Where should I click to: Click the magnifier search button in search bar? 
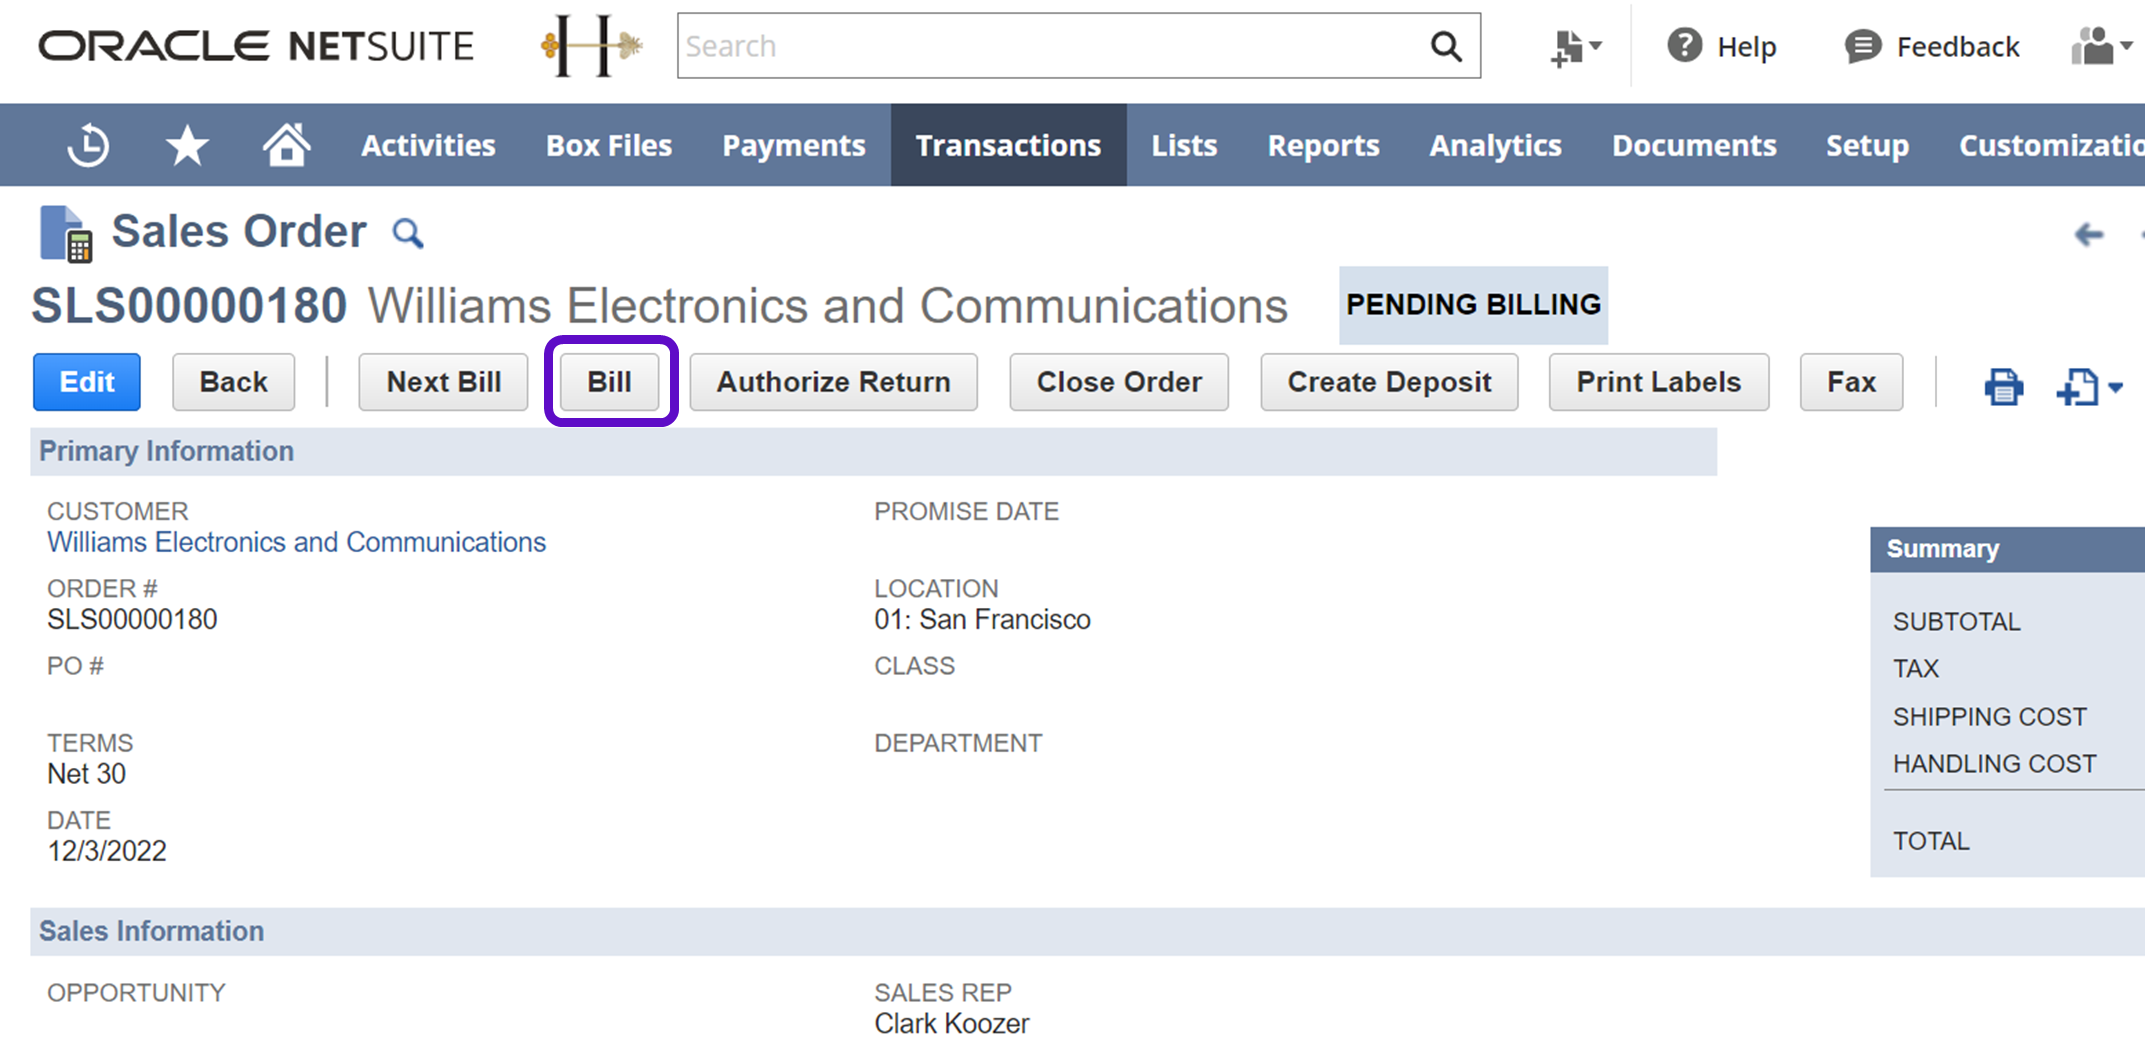coord(1445,46)
